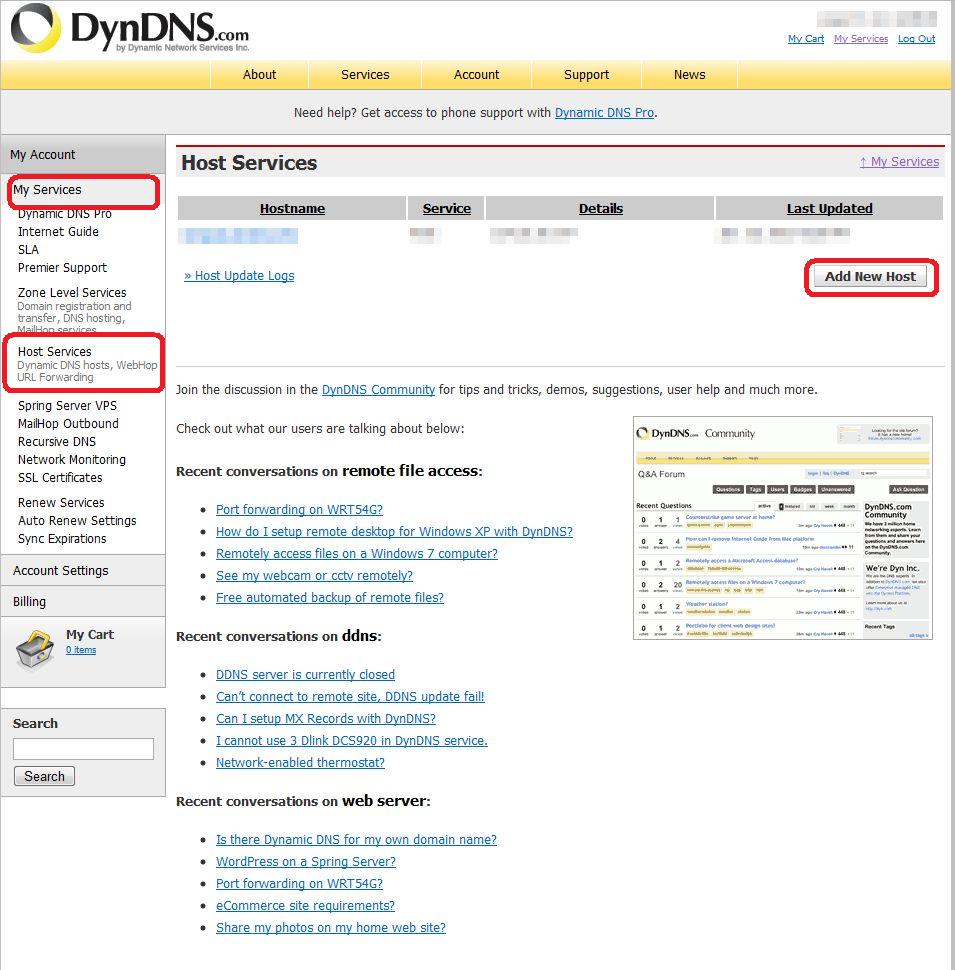Open My Cart link in header
This screenshot has height=970, width=955.
click(806, 38)
